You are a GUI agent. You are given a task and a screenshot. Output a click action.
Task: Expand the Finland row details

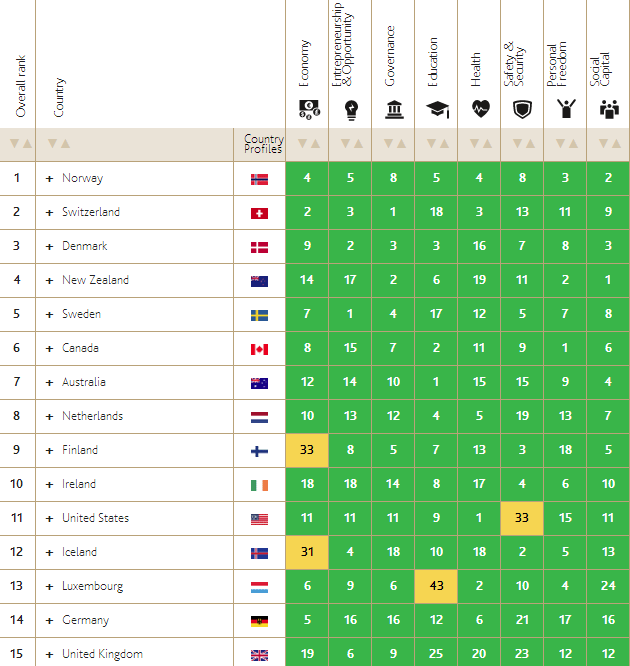pos(49,451)
